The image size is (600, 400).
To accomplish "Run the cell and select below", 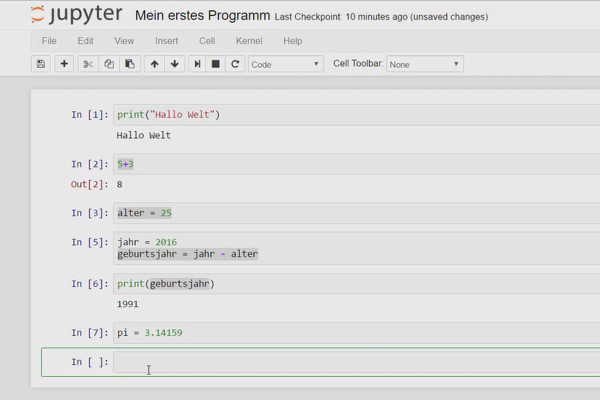I will click(197, 64).
